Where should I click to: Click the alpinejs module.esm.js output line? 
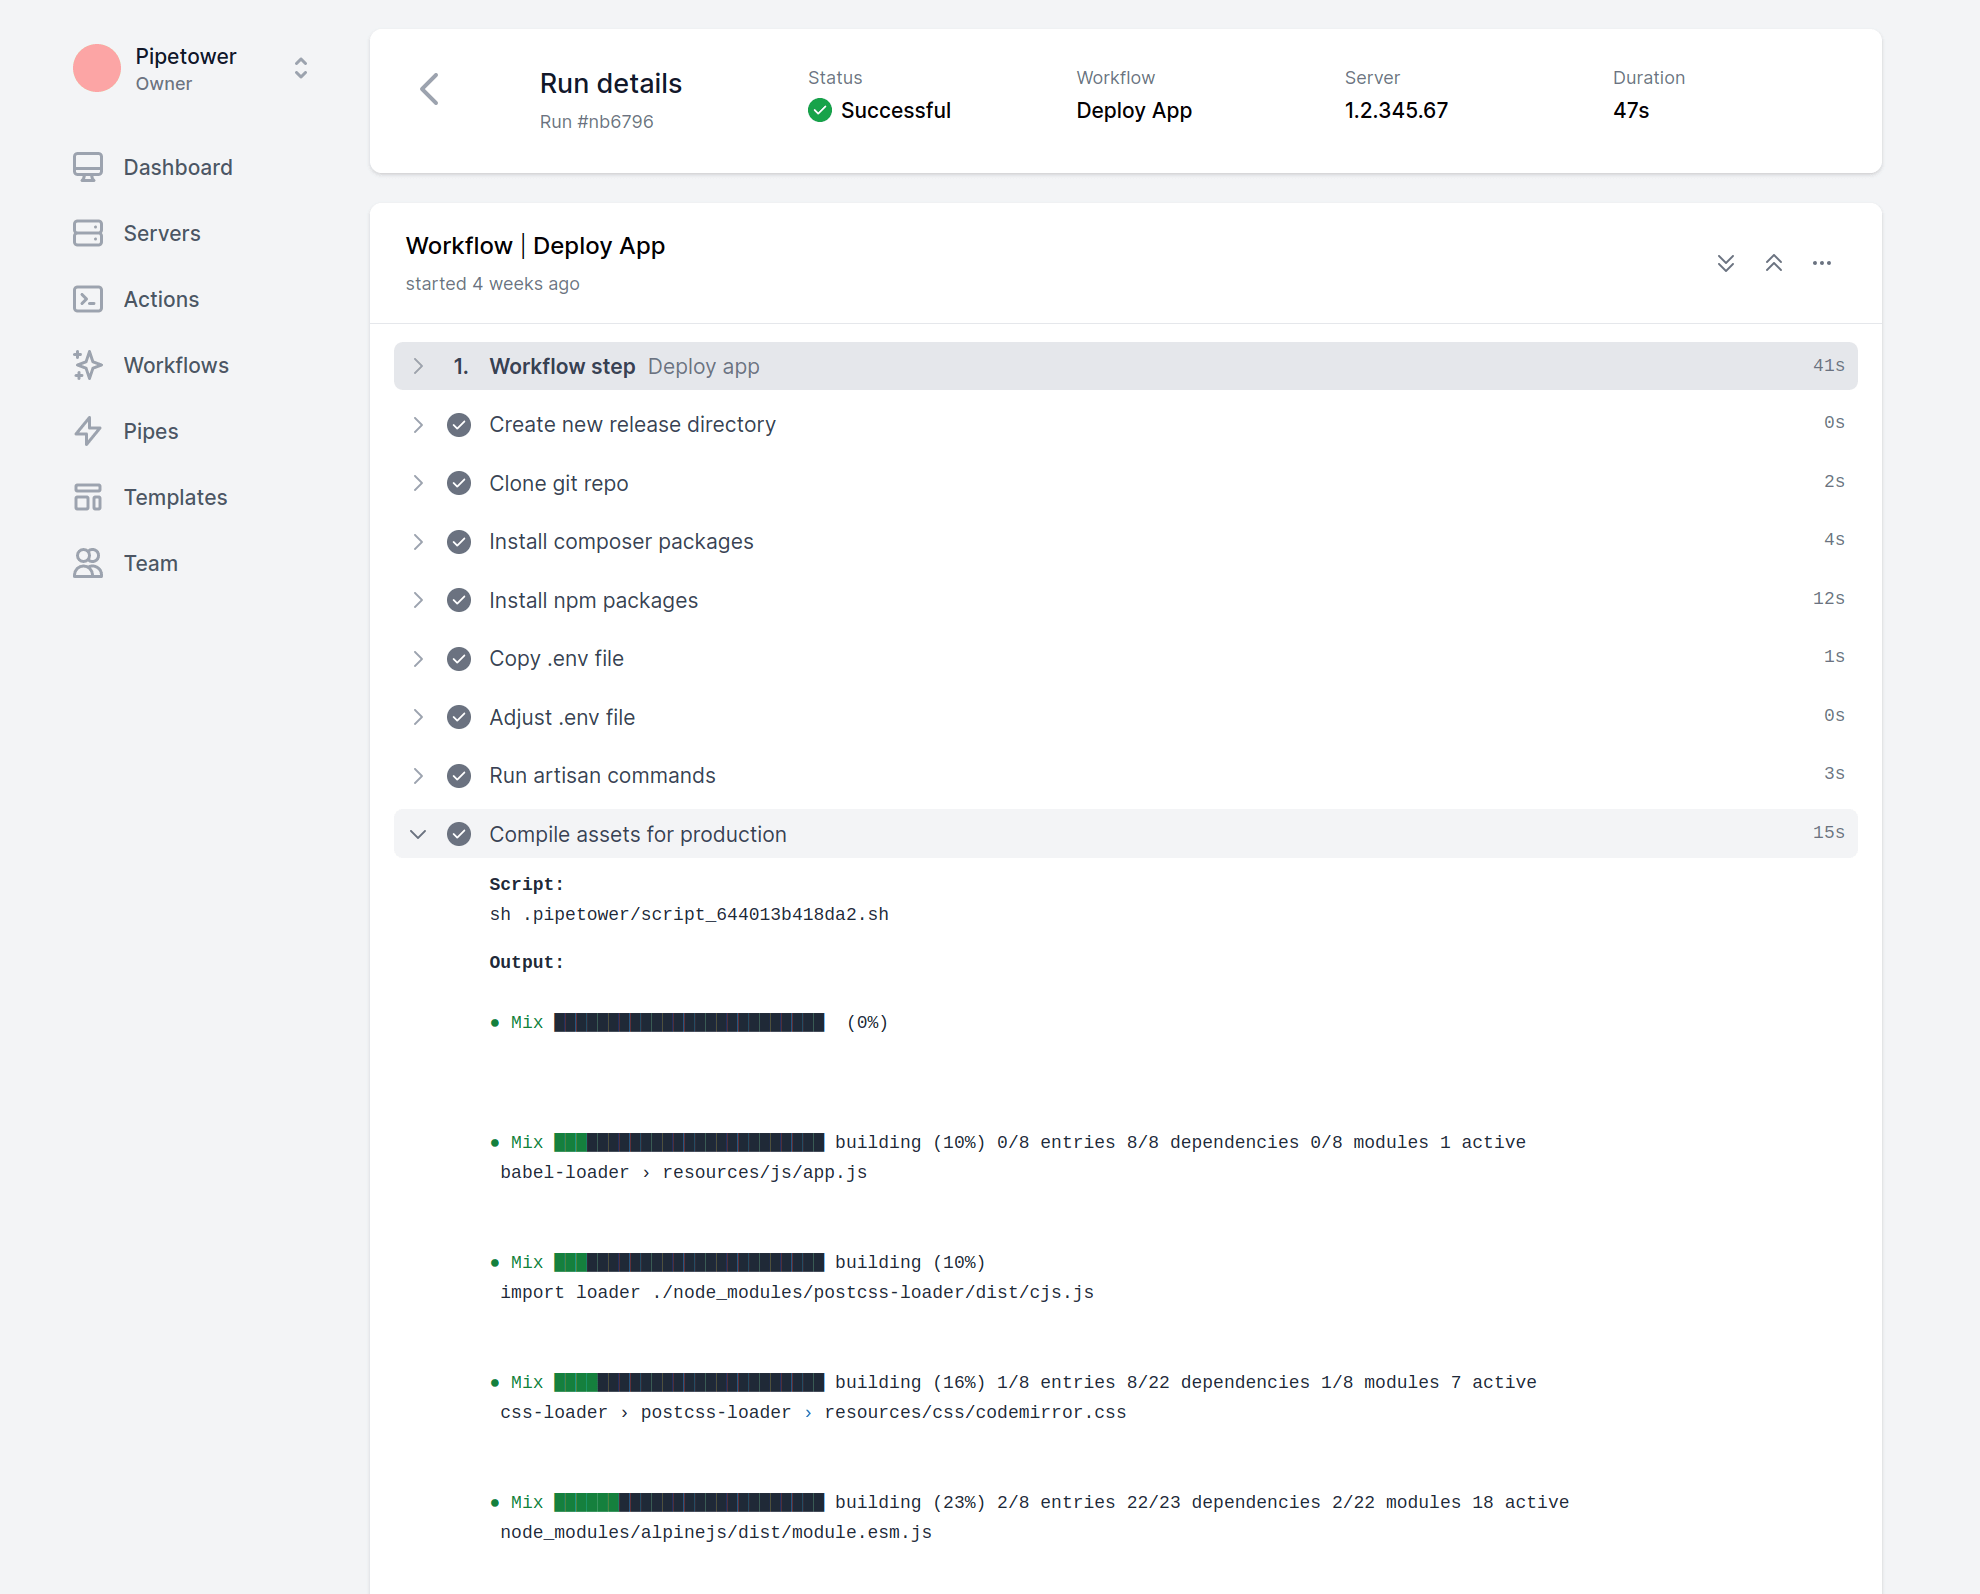pyautogui.click(x=716, y=1532)
